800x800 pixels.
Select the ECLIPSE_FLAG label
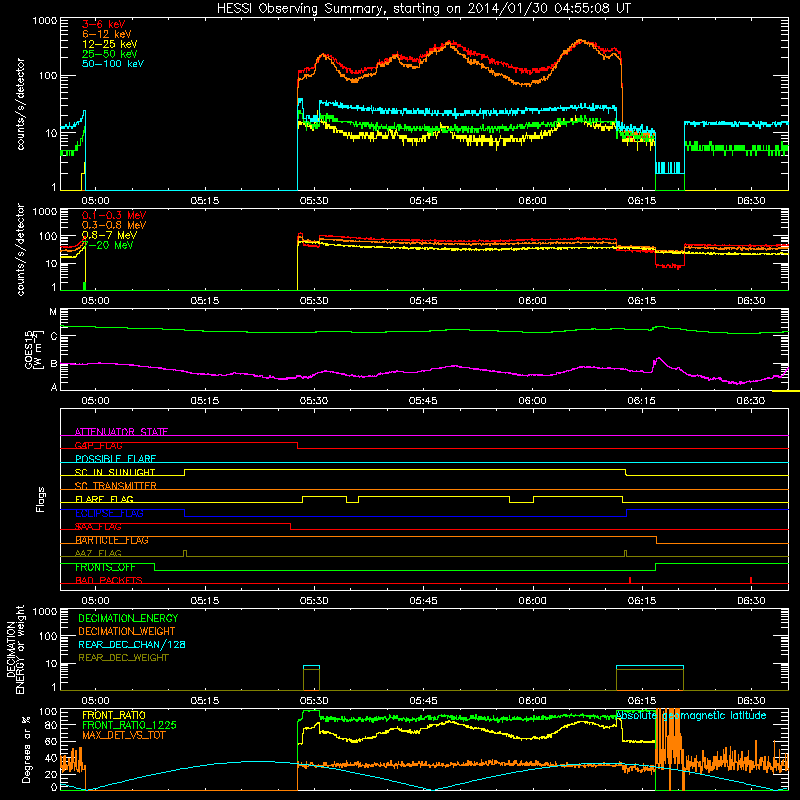[x=109, y=513]
